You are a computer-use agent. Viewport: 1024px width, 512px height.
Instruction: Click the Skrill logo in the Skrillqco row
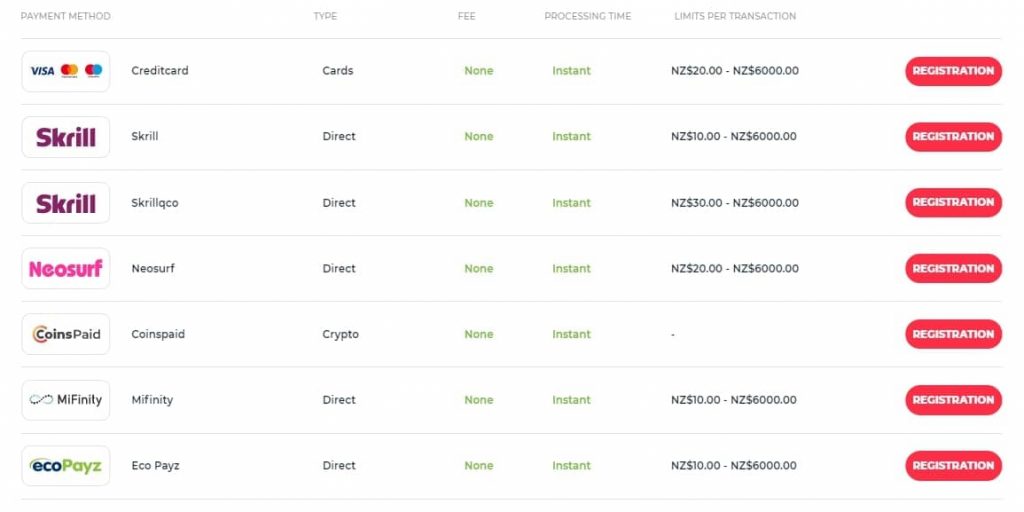(x=66, y=203)
